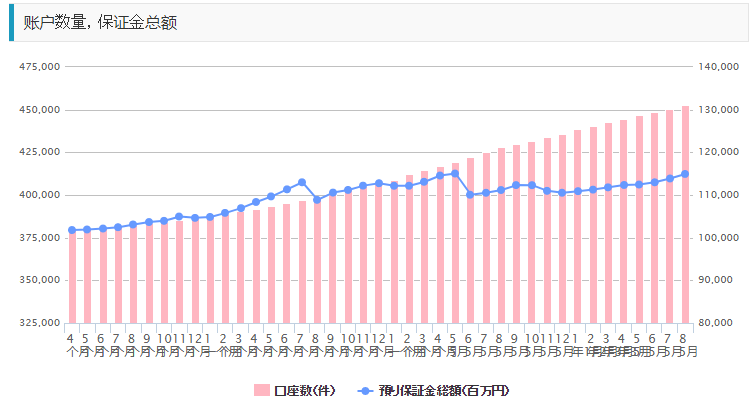Screen dimensions: 753x407
Task: Click the leftmost pink bar in the chart
Action: (x=71, y=280)
